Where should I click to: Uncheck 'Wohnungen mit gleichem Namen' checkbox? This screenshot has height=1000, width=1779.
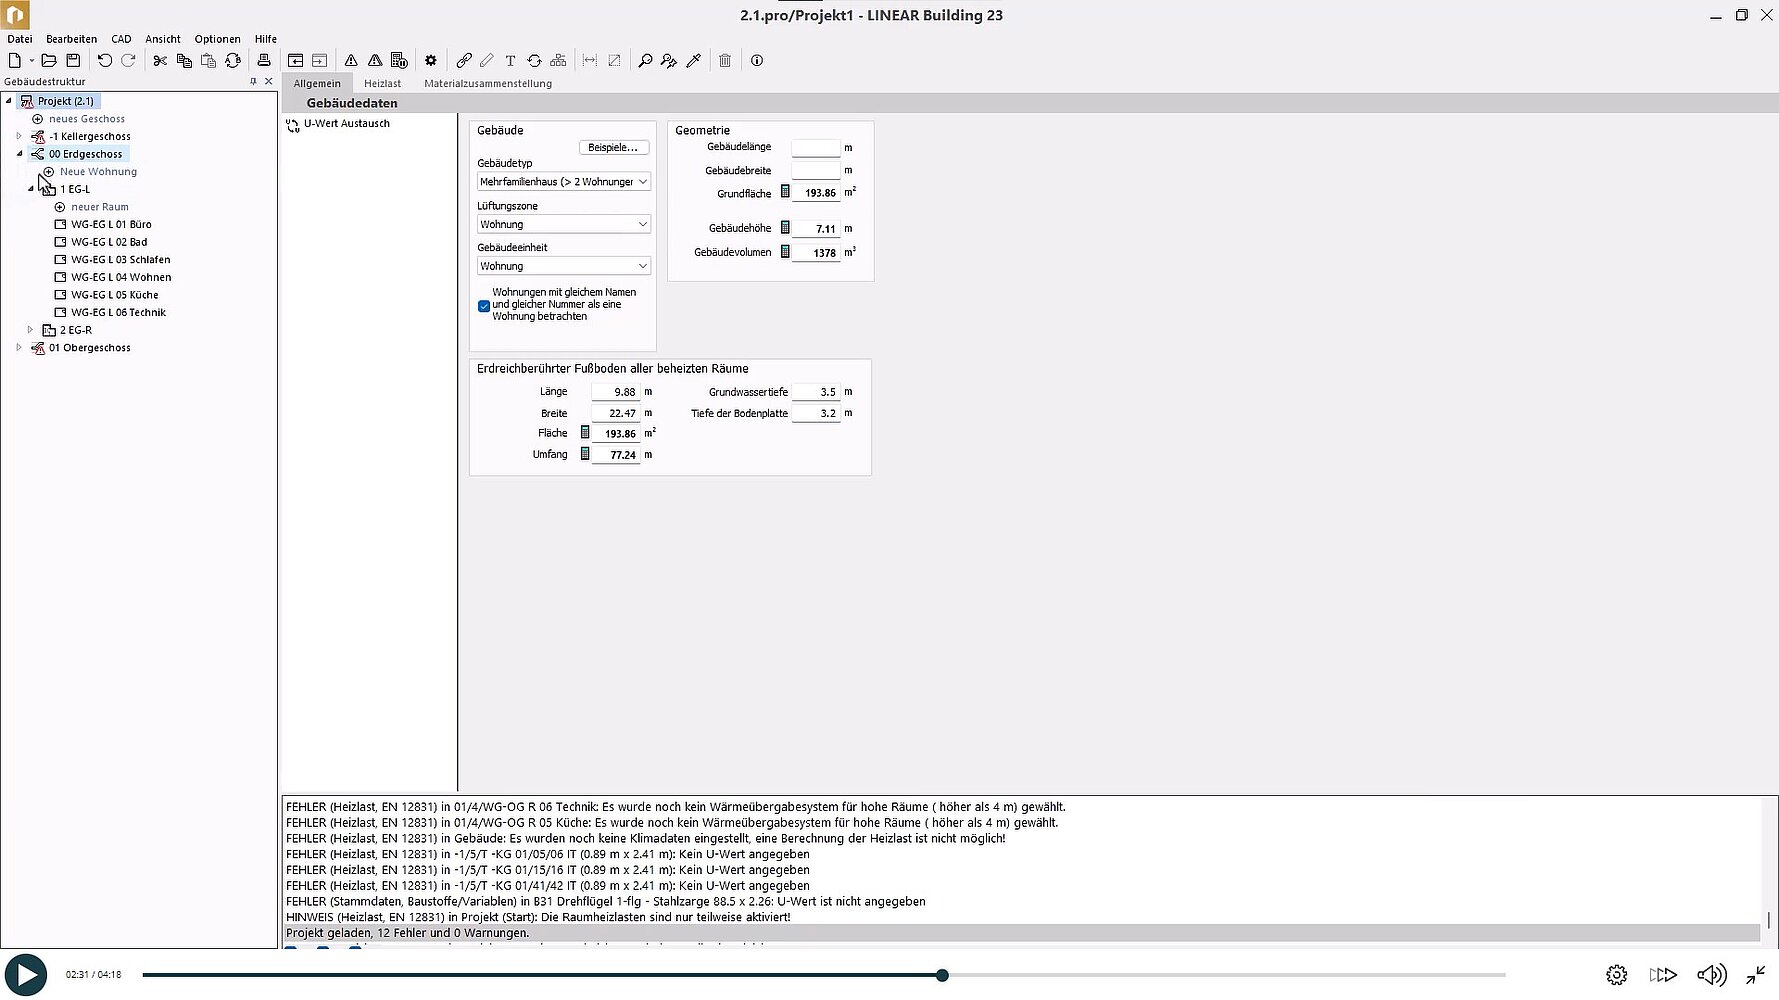[x=484, y=306]
